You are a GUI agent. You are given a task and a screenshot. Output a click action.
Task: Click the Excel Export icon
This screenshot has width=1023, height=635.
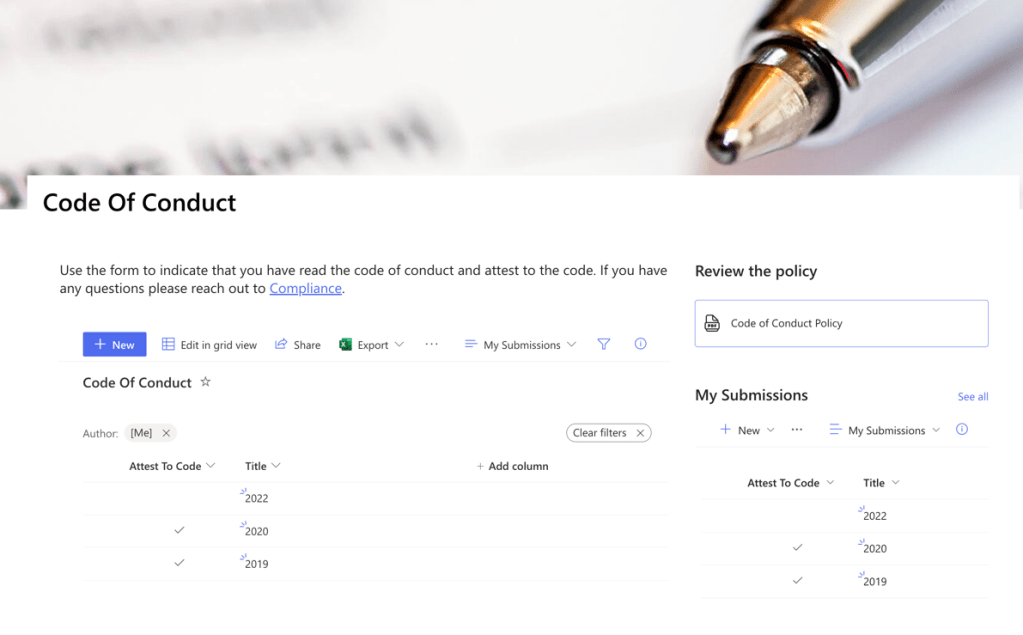[x=346, y=345]
